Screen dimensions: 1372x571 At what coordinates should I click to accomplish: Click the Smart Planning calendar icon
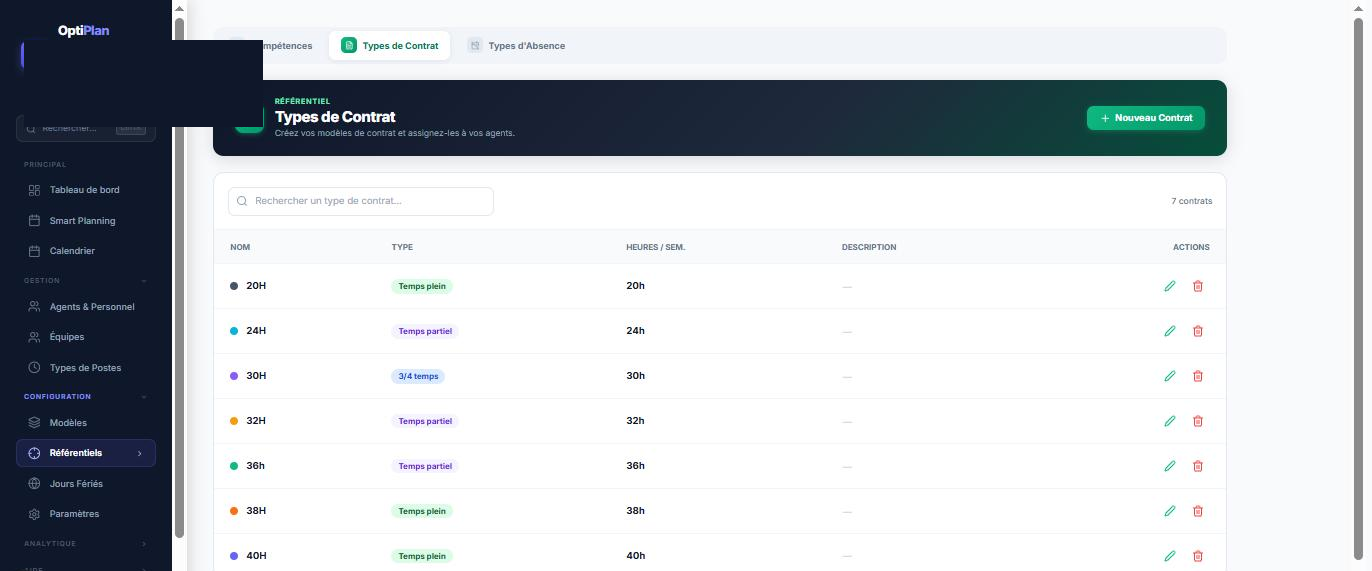tap(34, 221)
